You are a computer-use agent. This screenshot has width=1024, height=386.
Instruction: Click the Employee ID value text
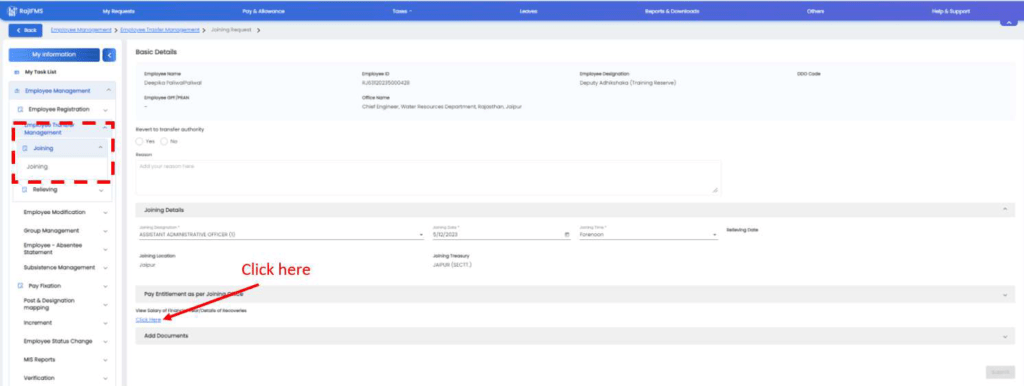coord(386,83)
